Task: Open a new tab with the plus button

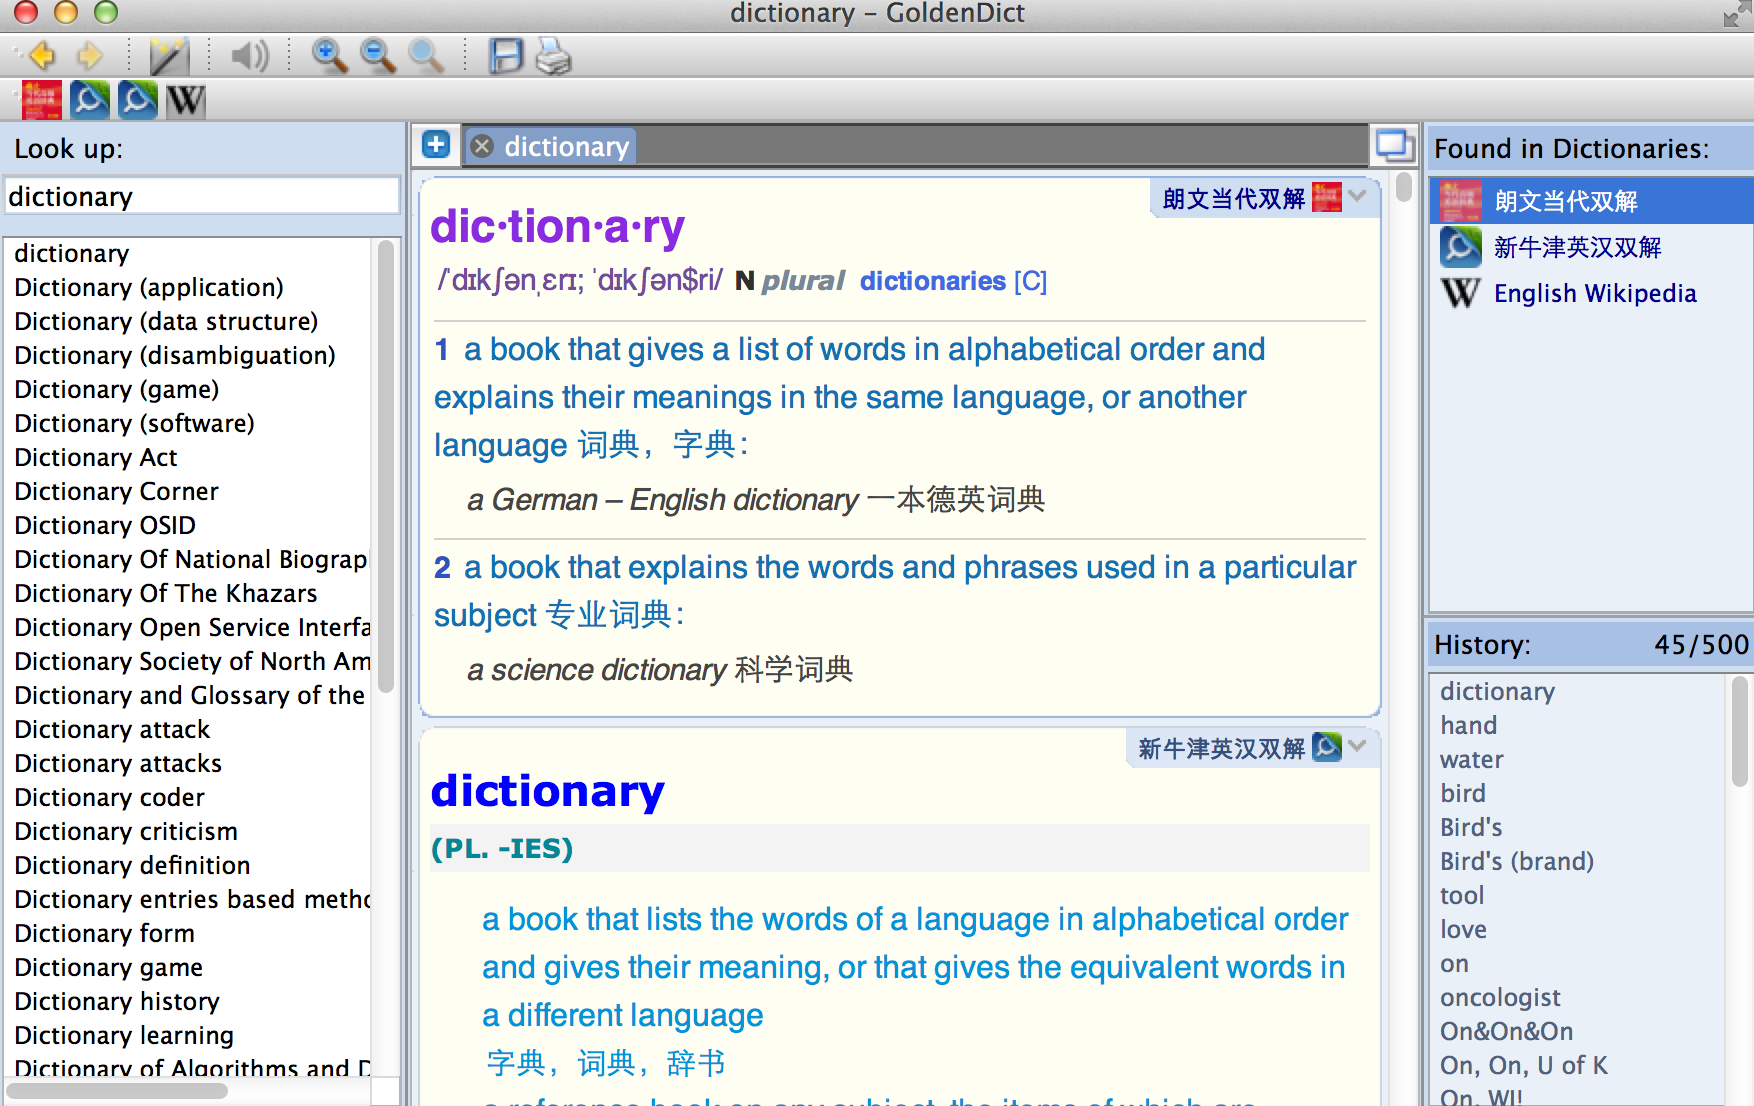Action: pyautogui.click(x=436, y=145)
